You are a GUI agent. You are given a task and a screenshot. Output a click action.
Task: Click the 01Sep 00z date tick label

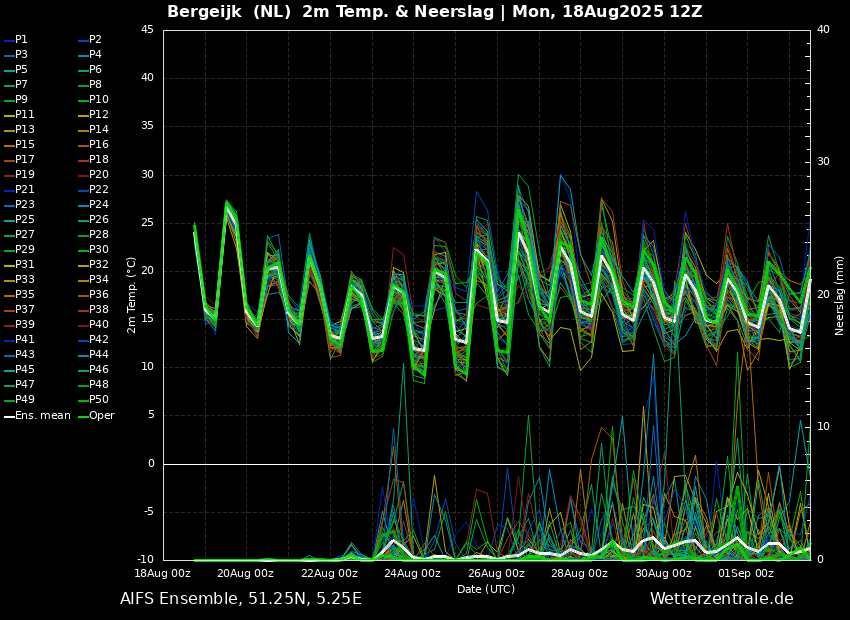tap(745, 573)
